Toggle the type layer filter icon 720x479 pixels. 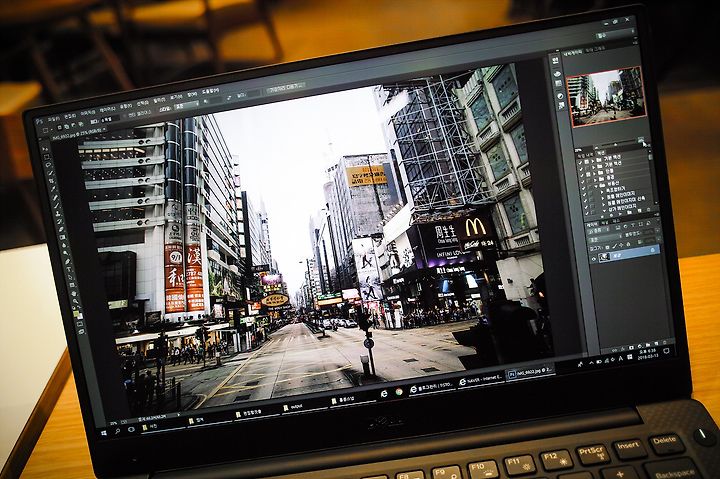633,225
